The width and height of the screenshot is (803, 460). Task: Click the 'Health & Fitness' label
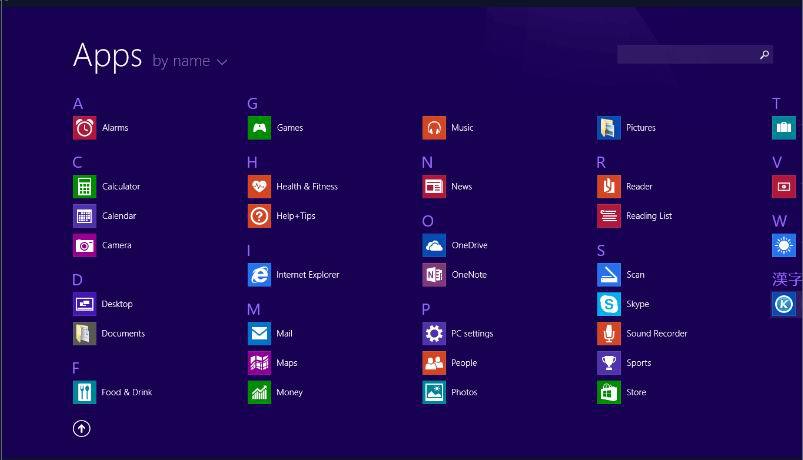[307, 187]
